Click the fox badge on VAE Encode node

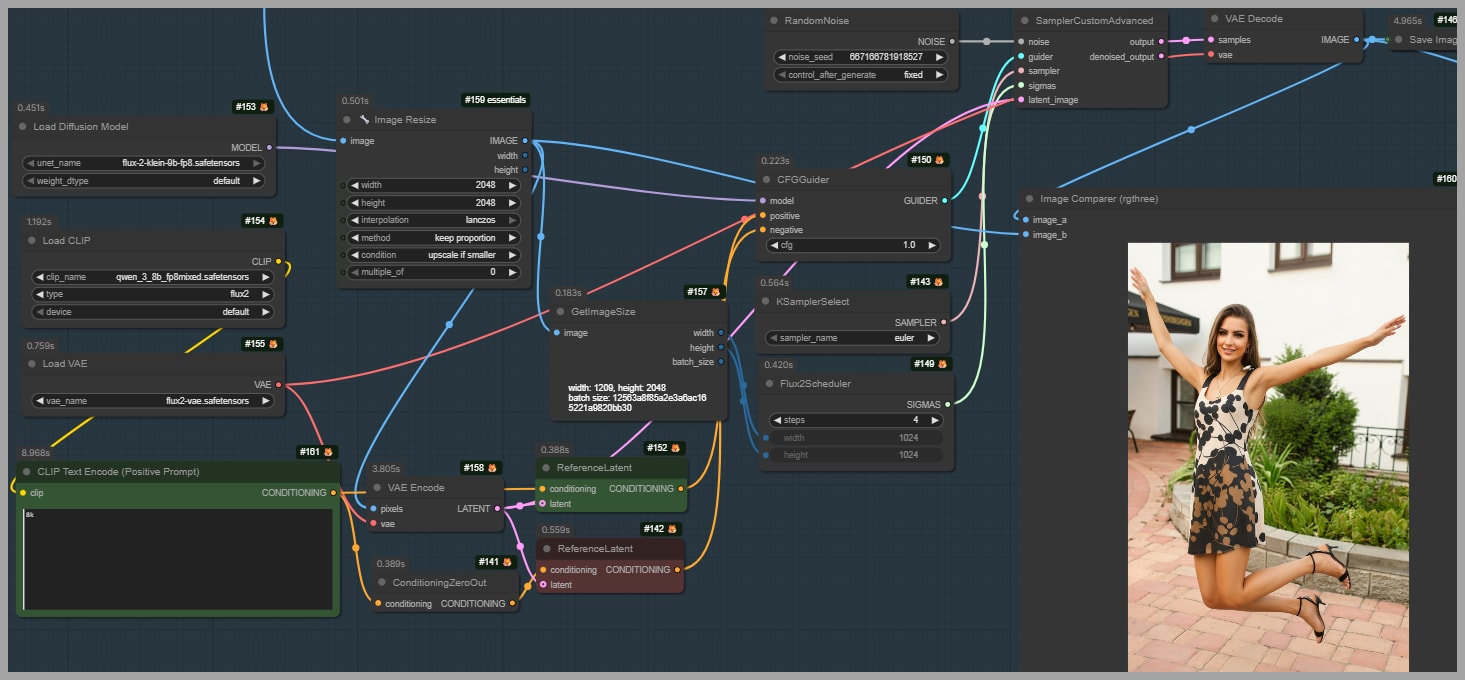[493, 468]
